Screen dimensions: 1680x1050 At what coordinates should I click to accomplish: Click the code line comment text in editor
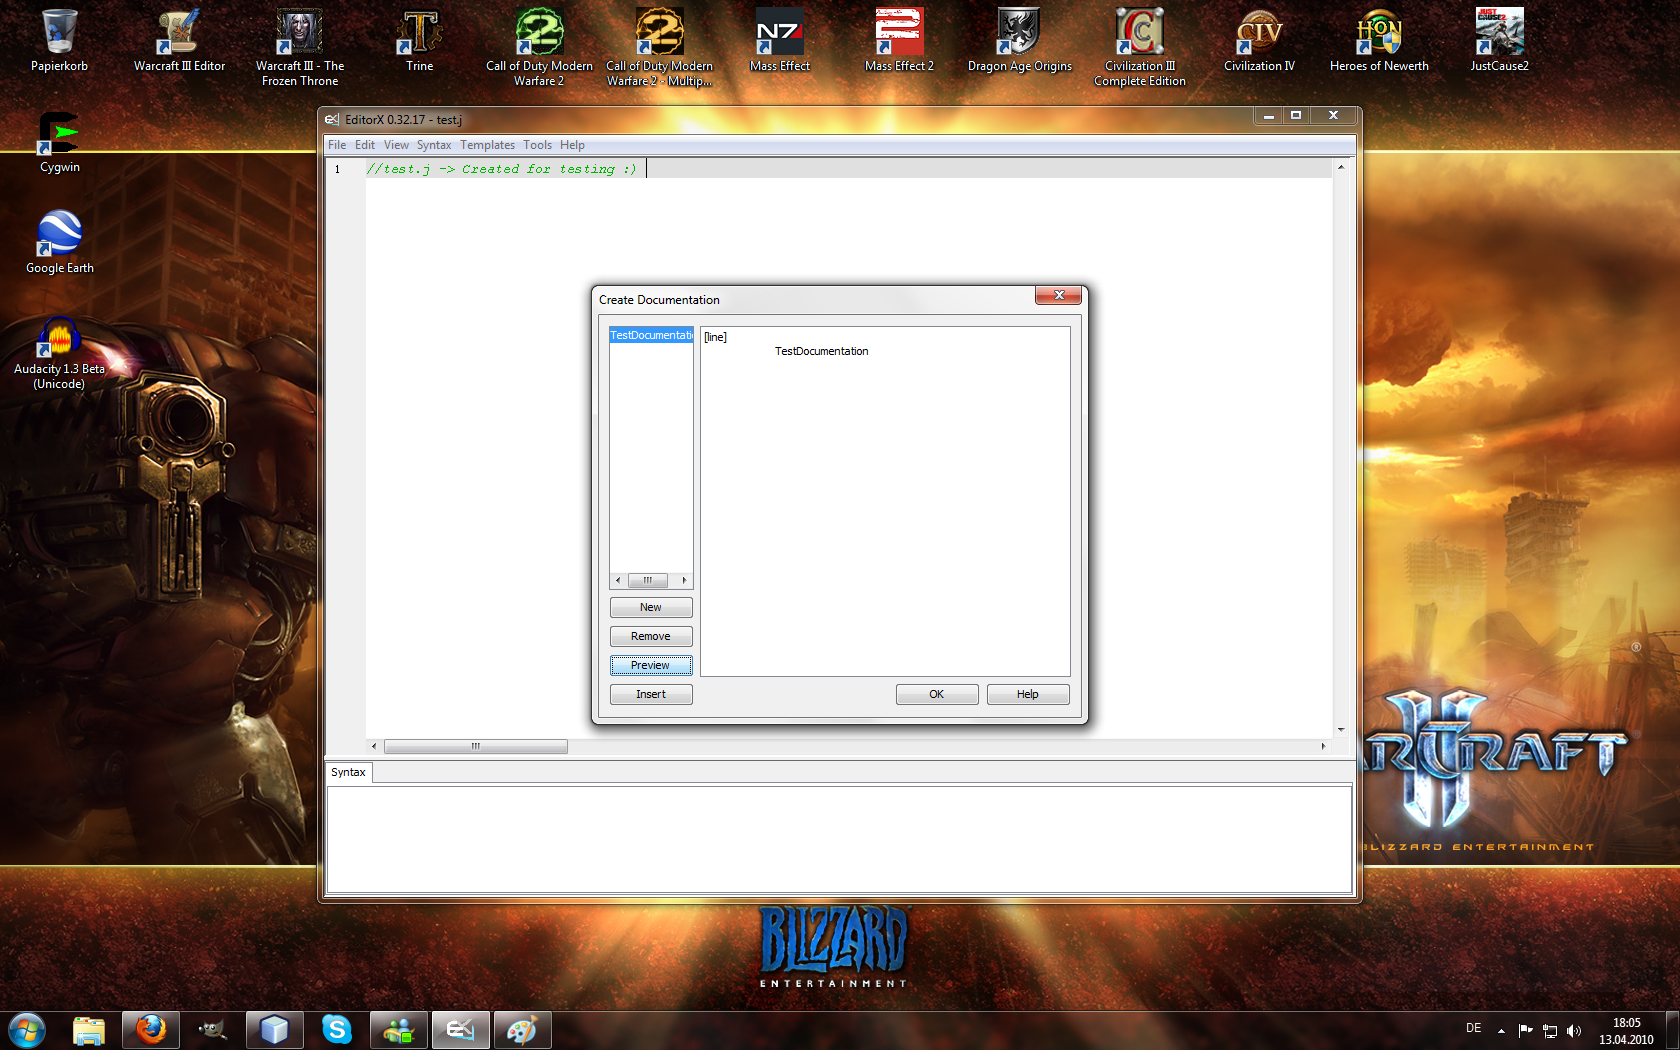pos(501,169)
